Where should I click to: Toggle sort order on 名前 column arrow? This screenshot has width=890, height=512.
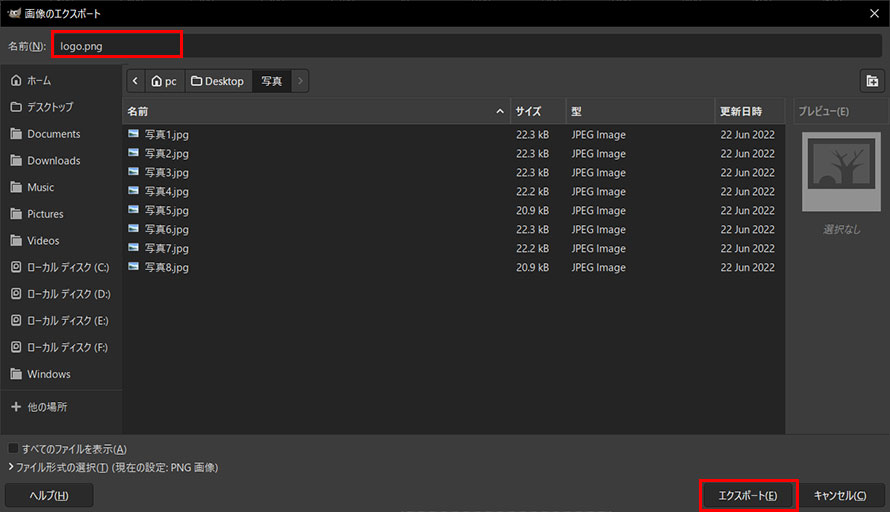point(499,111)
